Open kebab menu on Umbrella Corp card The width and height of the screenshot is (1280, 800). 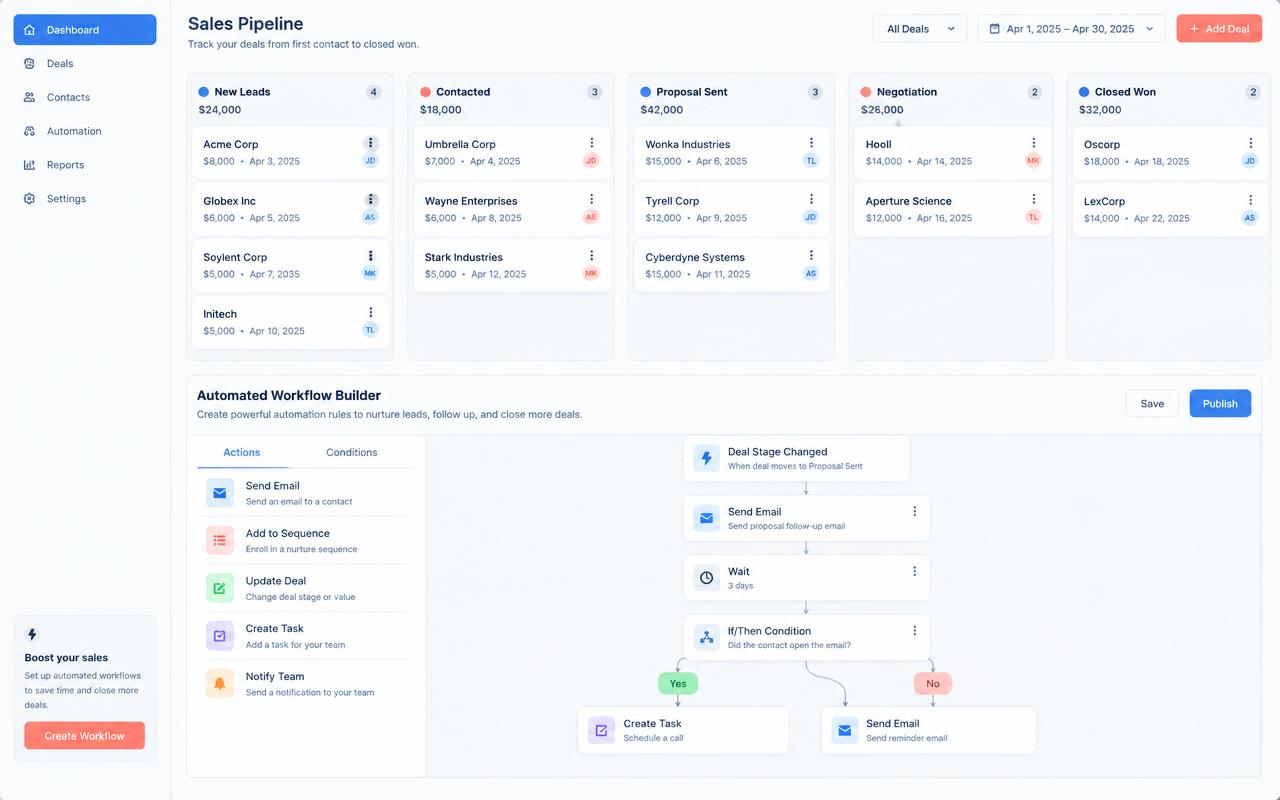592,143
